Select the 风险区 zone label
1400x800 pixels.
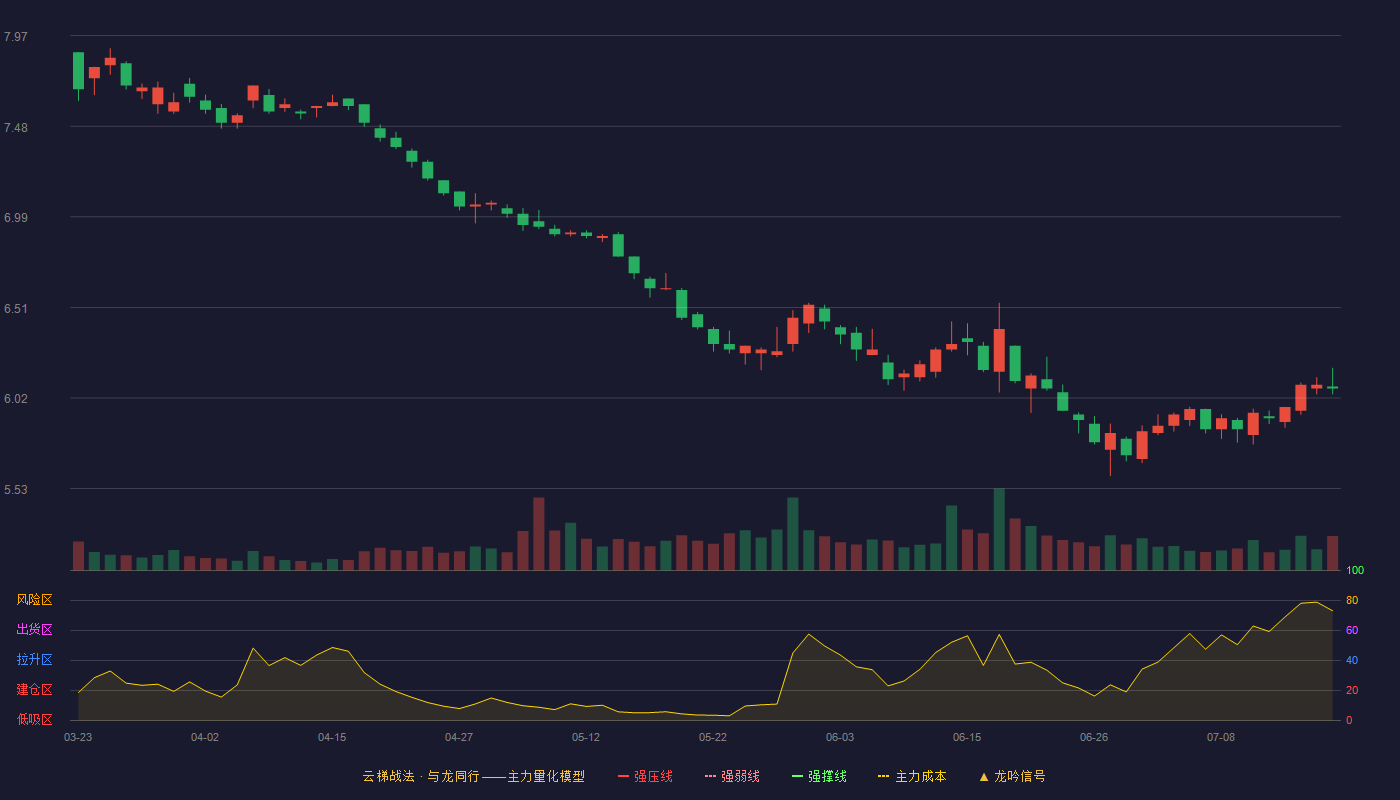pyautogui.click(x=34, y=600)
